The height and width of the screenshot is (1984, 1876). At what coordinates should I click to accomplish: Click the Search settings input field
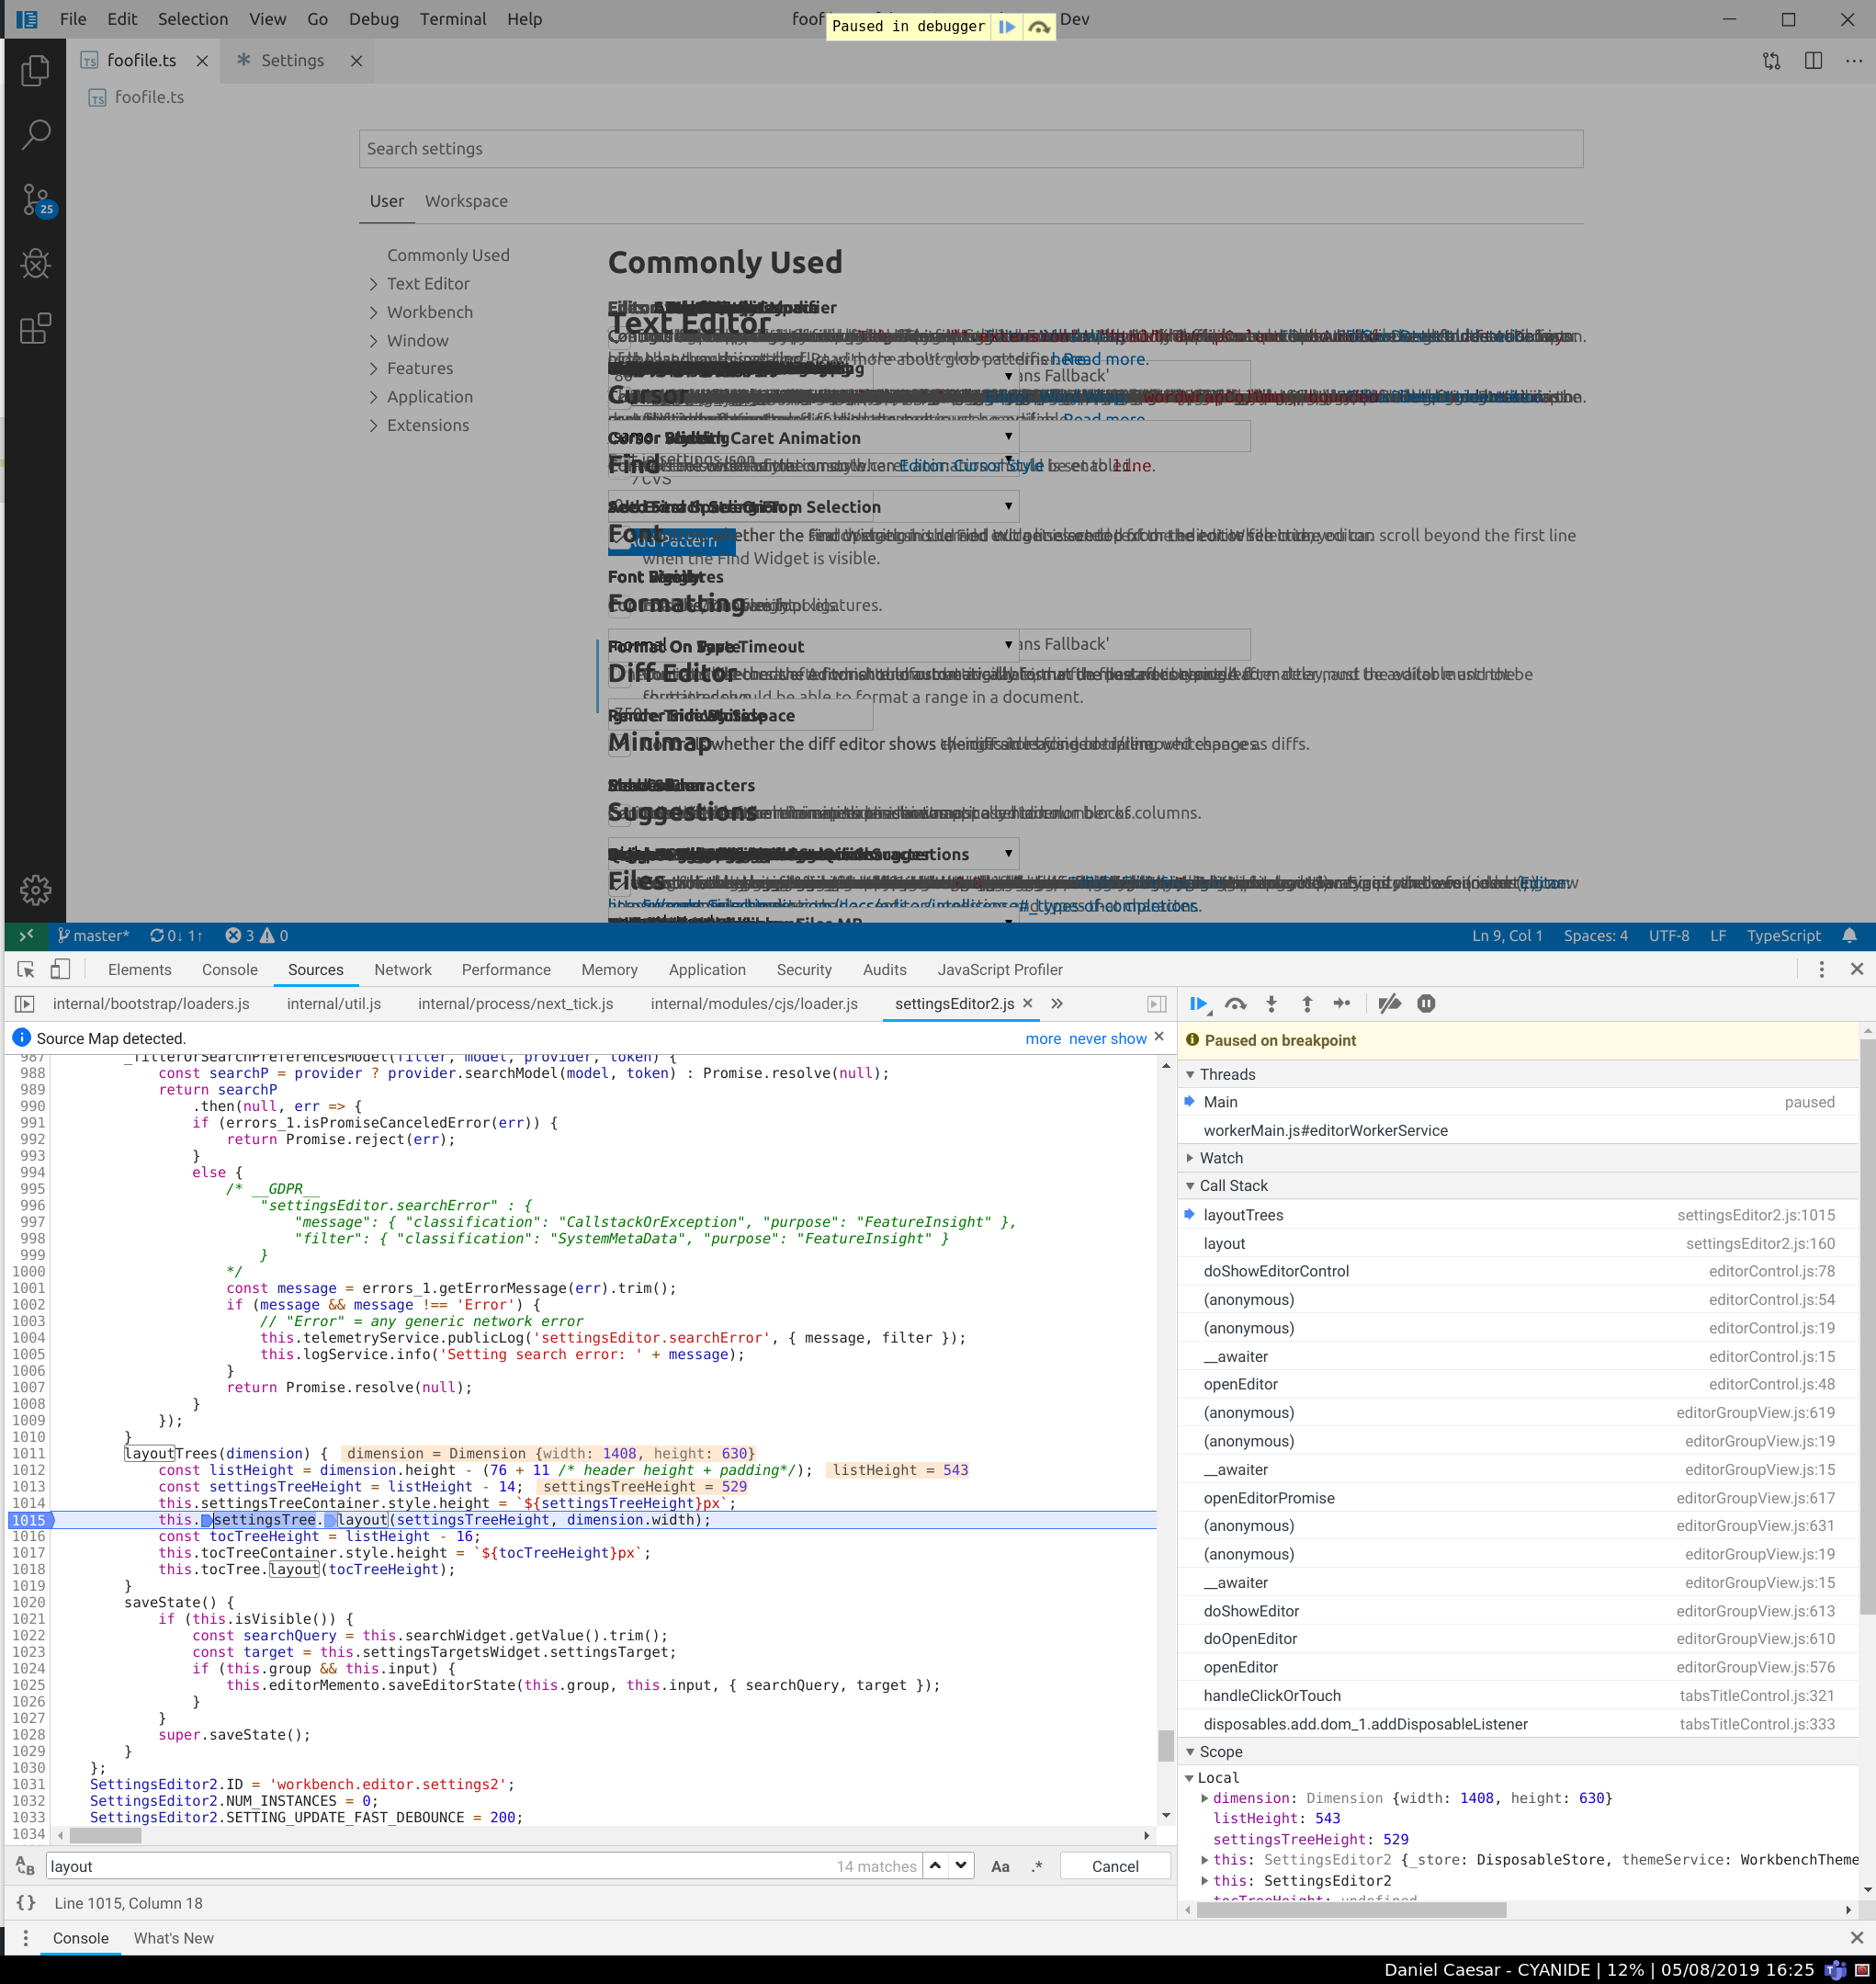[x=970, y=149]
